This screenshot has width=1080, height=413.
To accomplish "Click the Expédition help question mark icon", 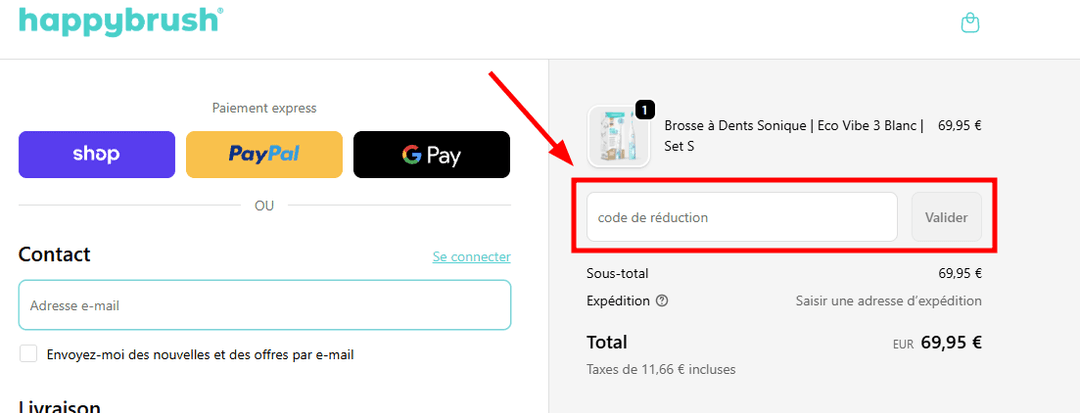I will (x=662, y=301).
